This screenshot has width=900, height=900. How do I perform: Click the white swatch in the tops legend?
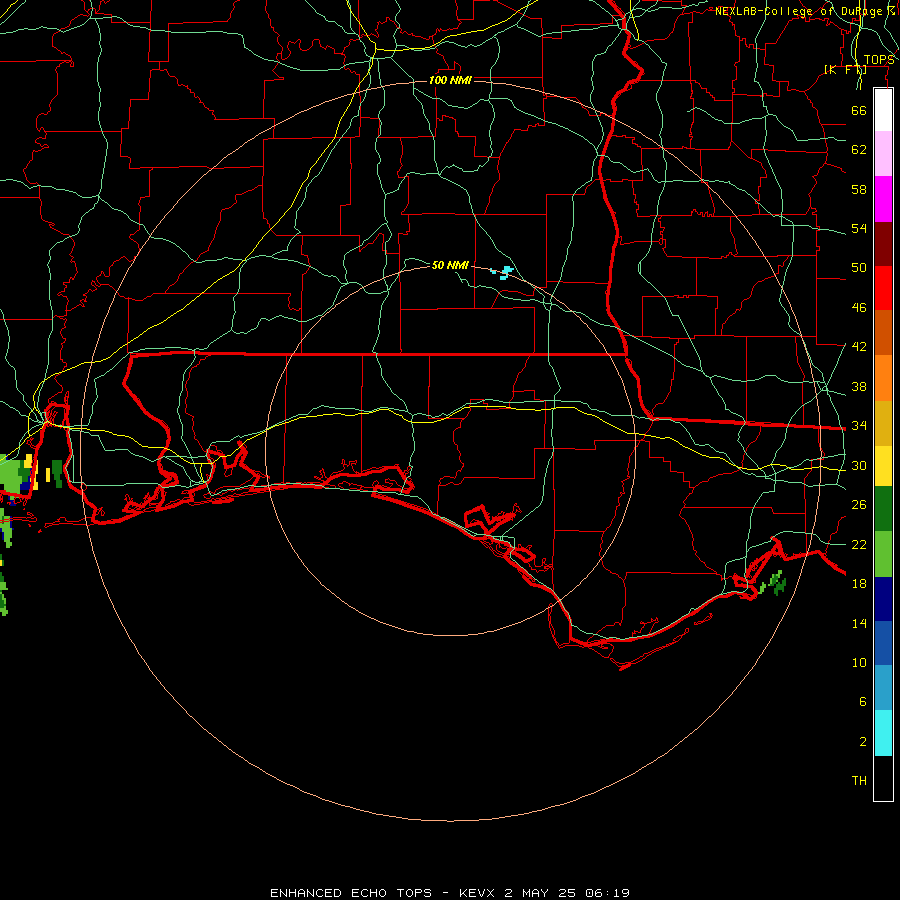tap(883, 110)
